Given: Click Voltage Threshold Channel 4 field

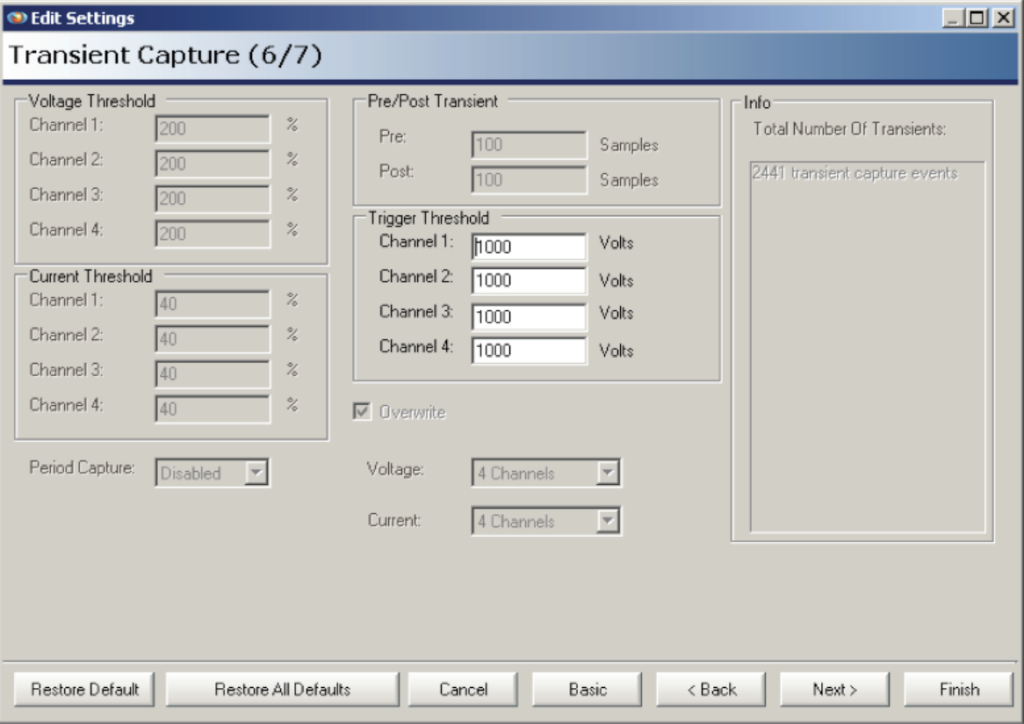Looking at the screenshot, I should tap(213, 234).
